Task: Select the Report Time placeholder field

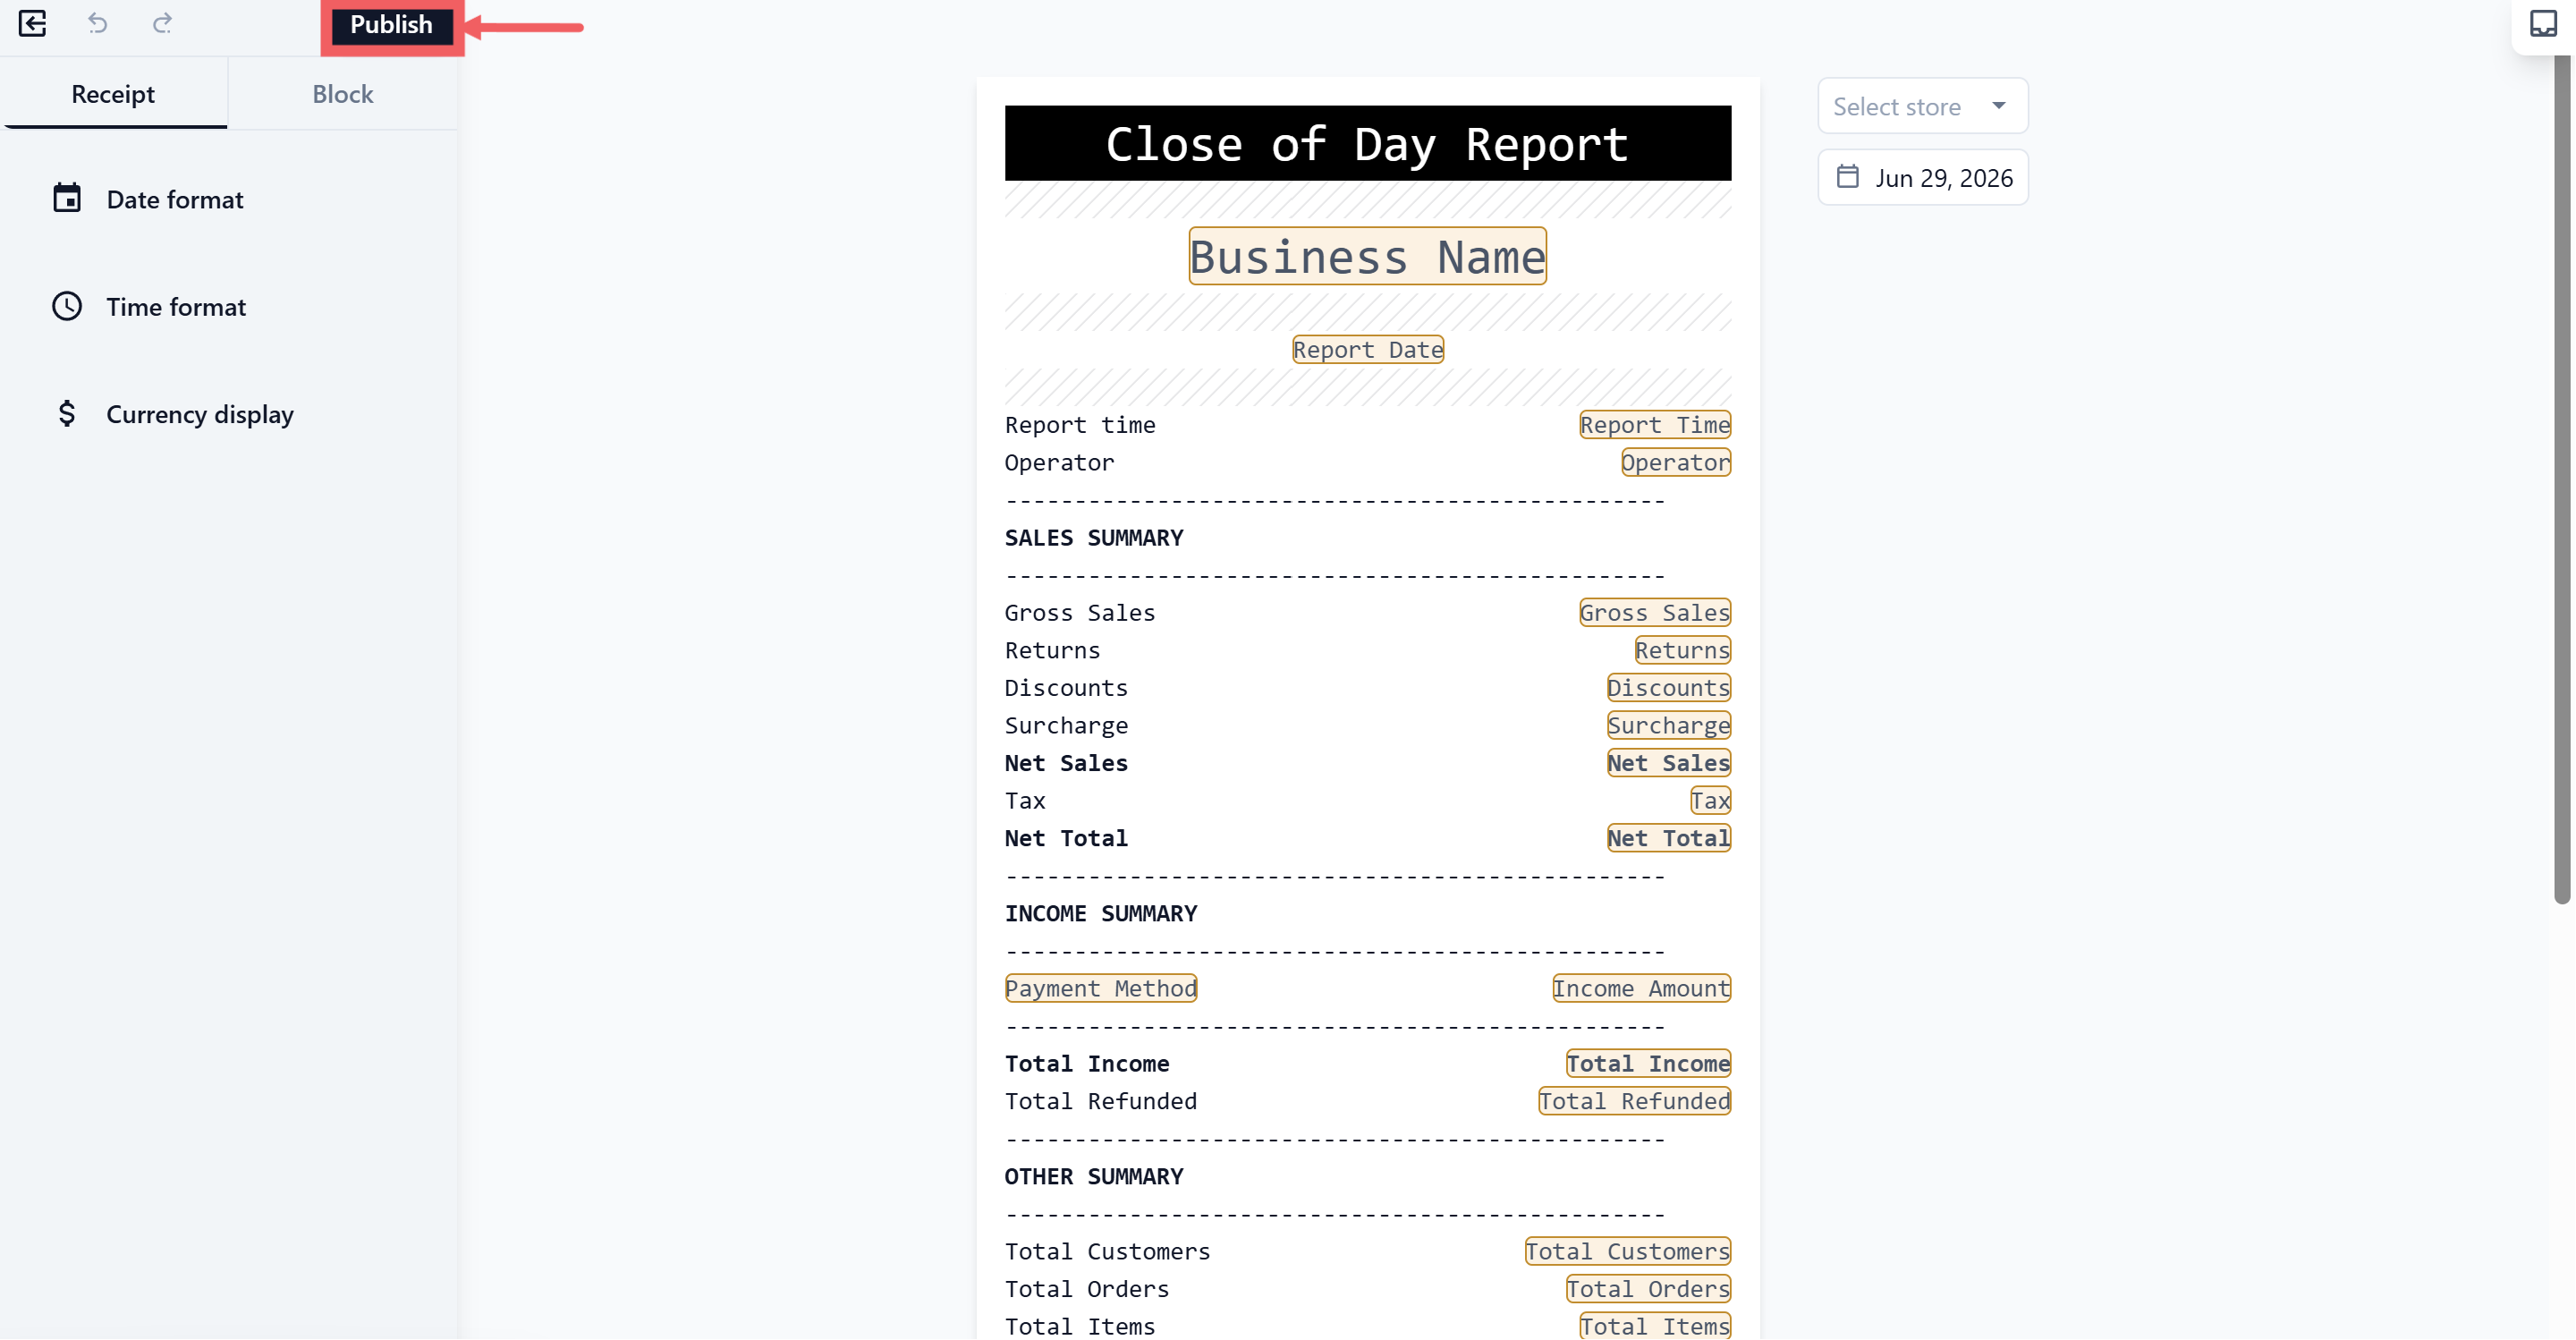Action: coord(1655,425)
